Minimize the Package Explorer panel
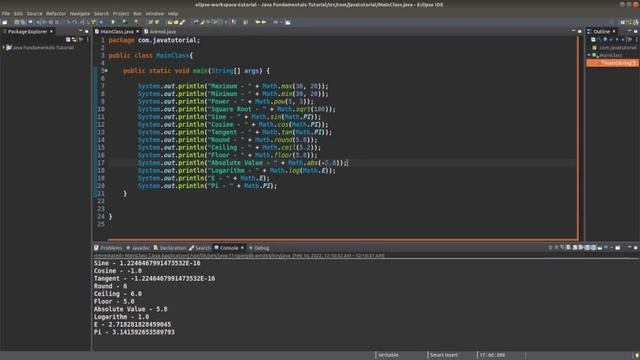Viewport: 640px width, 360px height. tap(80, 31)
